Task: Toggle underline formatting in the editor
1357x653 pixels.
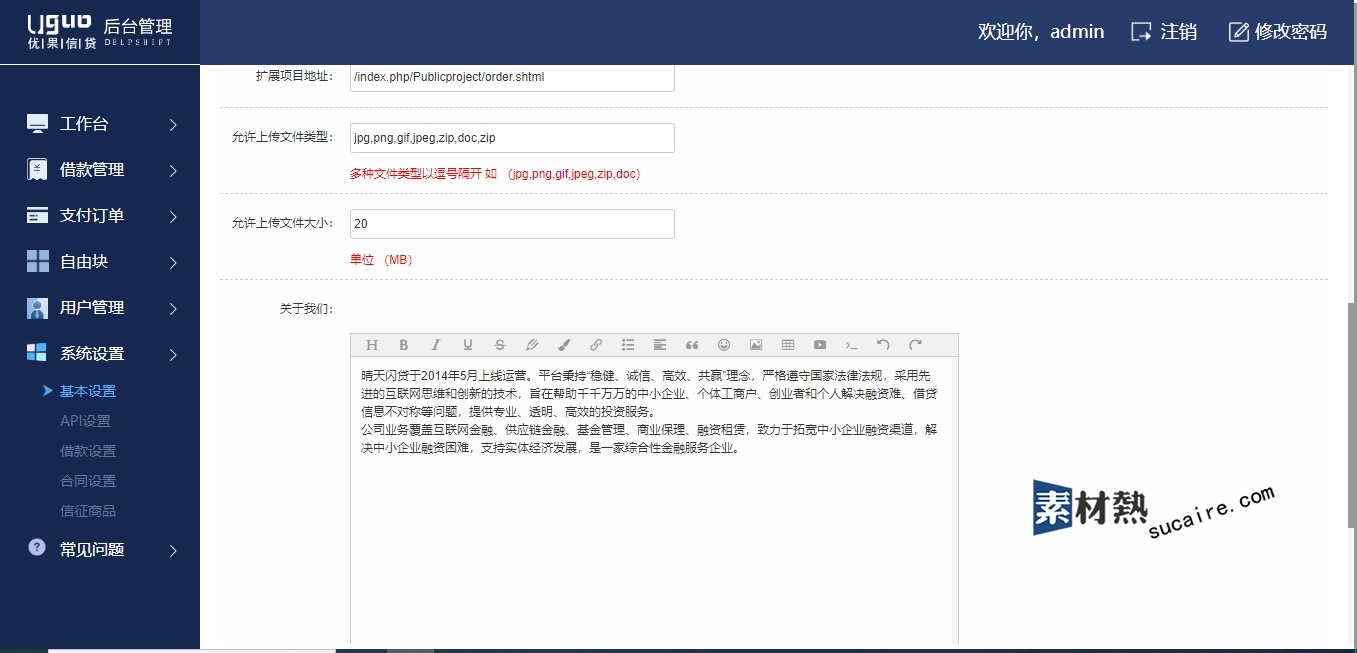Action: click(x=468, y=345)
